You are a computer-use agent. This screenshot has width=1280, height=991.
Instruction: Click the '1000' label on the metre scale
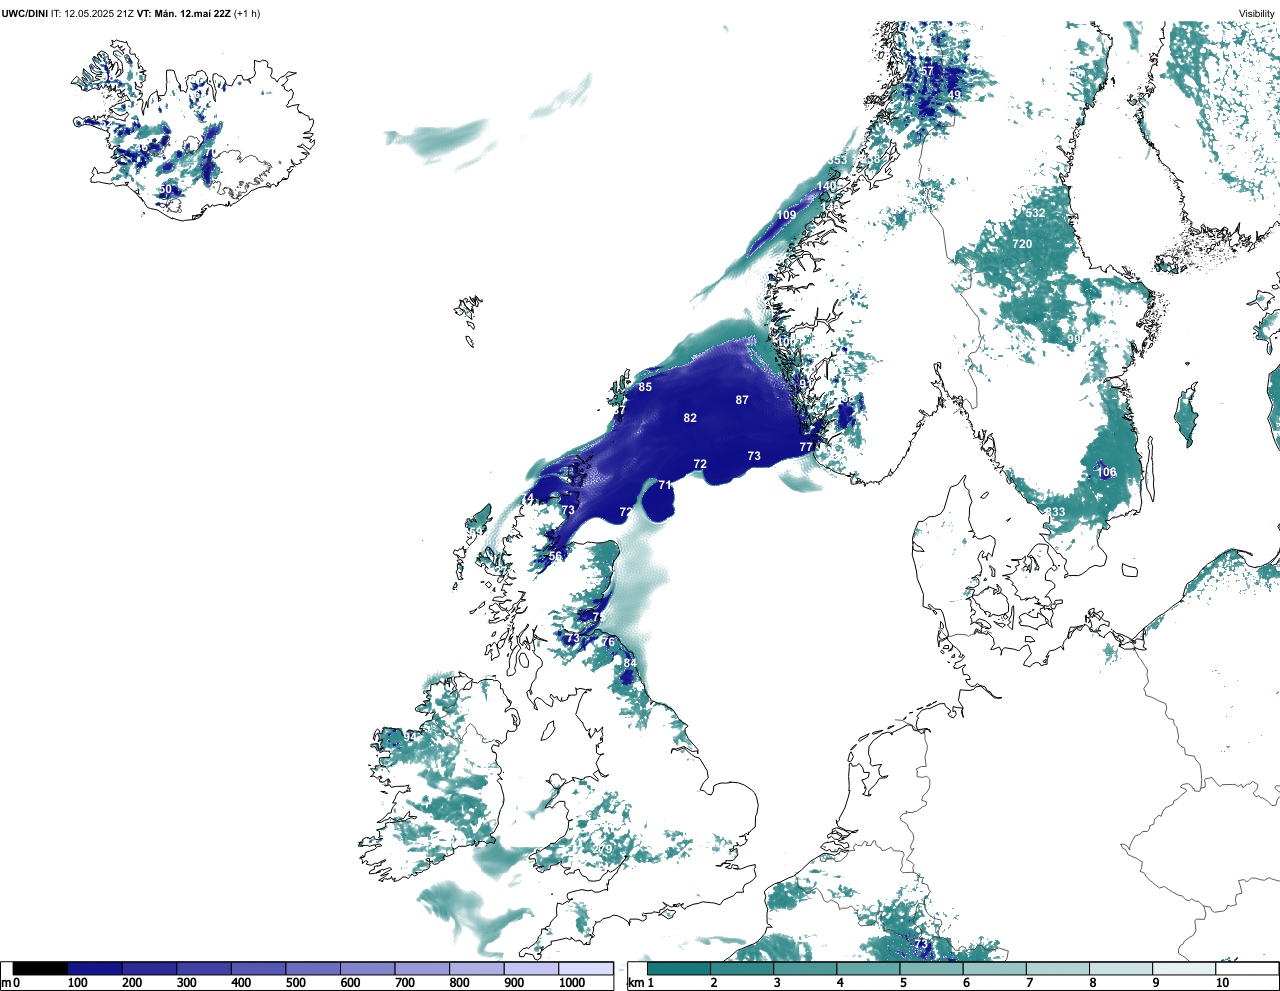click(x=572, y=983)
